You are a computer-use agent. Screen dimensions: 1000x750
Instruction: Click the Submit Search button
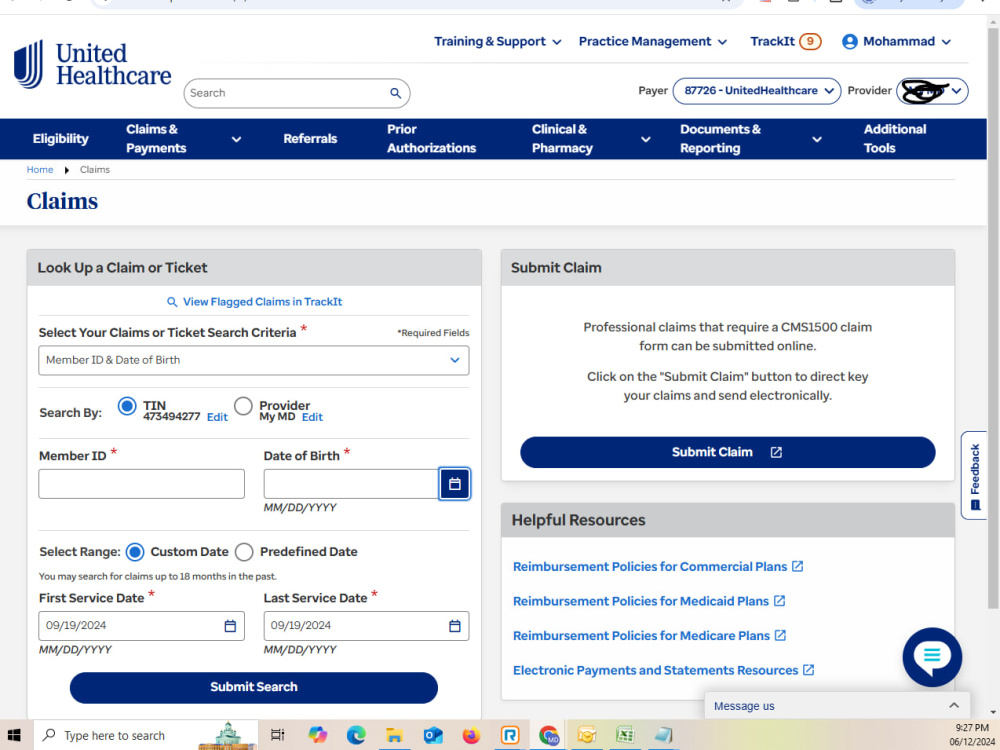(x=254, y=688)
